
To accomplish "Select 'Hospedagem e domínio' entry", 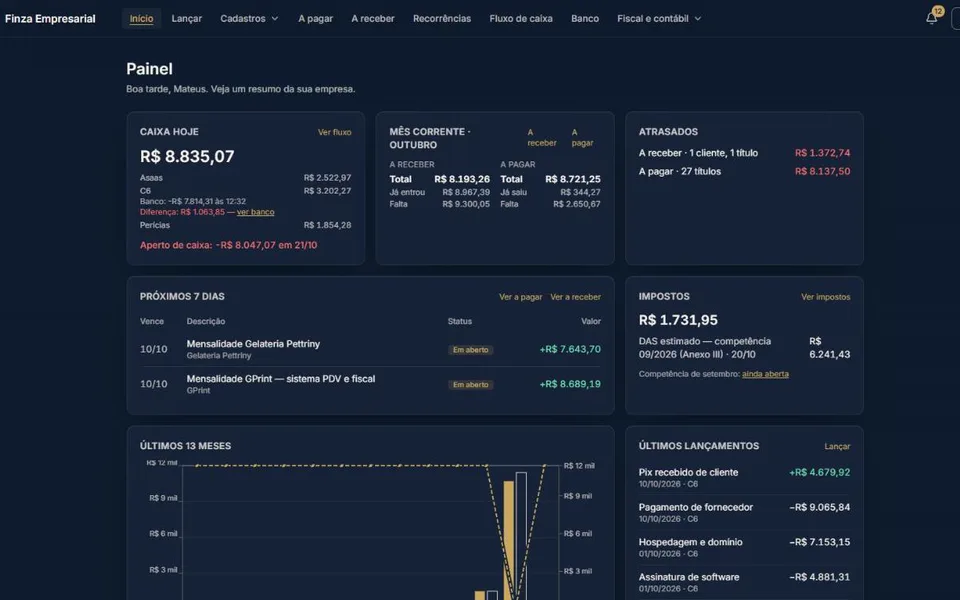I will 744,547.
